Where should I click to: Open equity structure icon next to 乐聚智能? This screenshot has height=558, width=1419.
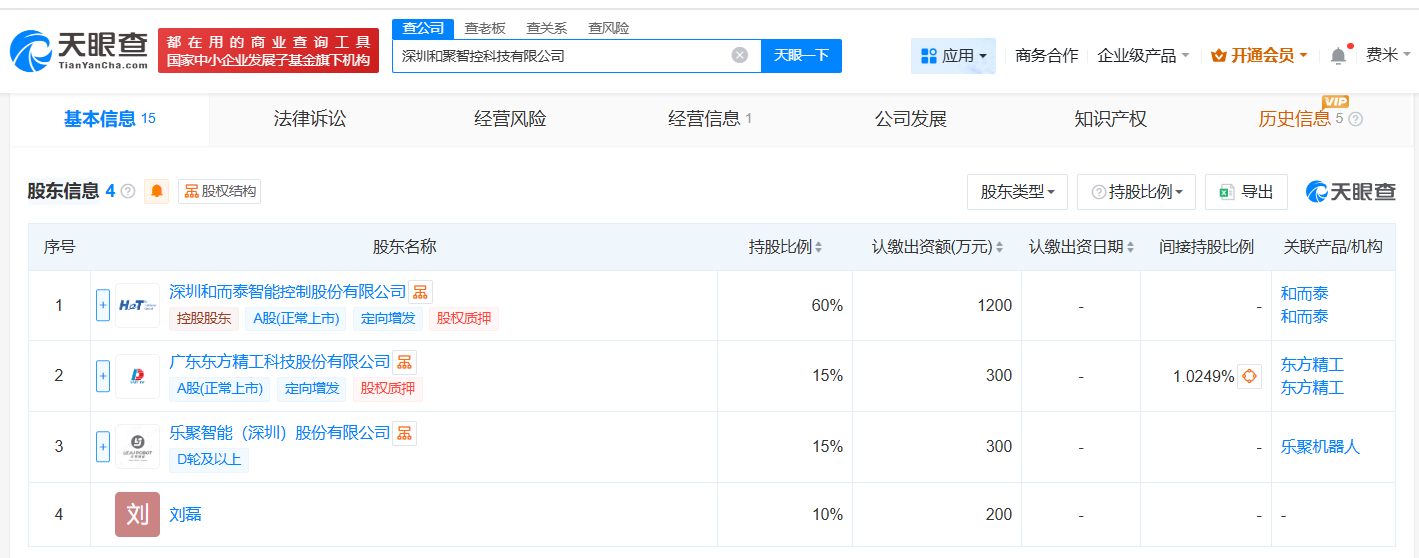pos(404,433)
